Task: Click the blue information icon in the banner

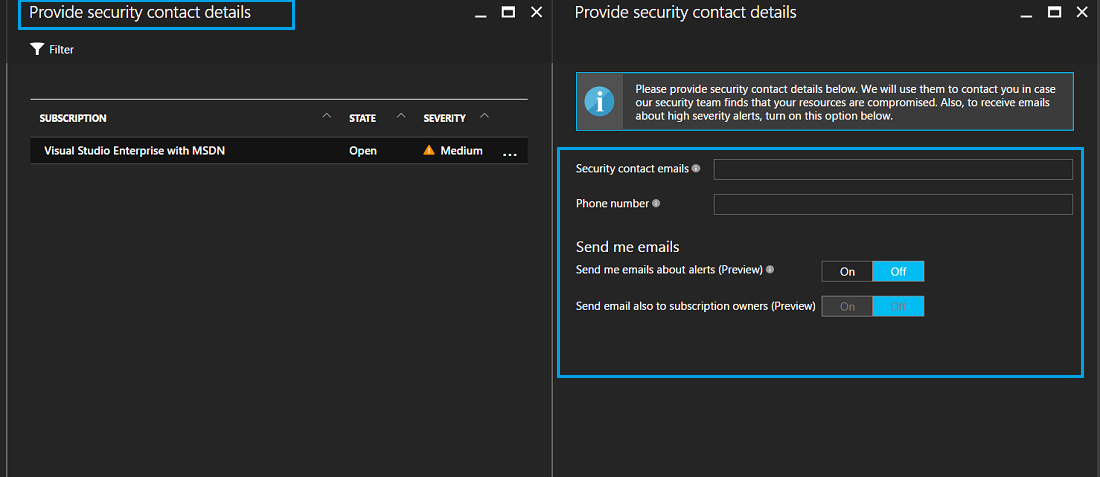Action: (599, 101)
